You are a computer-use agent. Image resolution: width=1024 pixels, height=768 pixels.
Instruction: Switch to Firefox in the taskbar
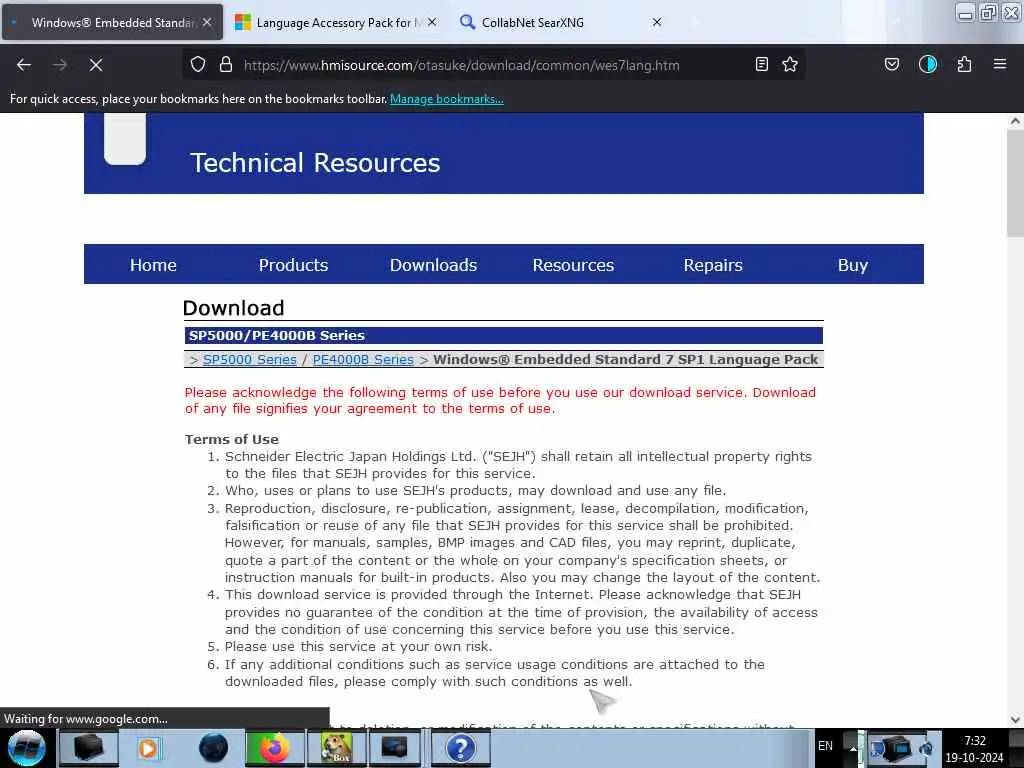(275, 748)
